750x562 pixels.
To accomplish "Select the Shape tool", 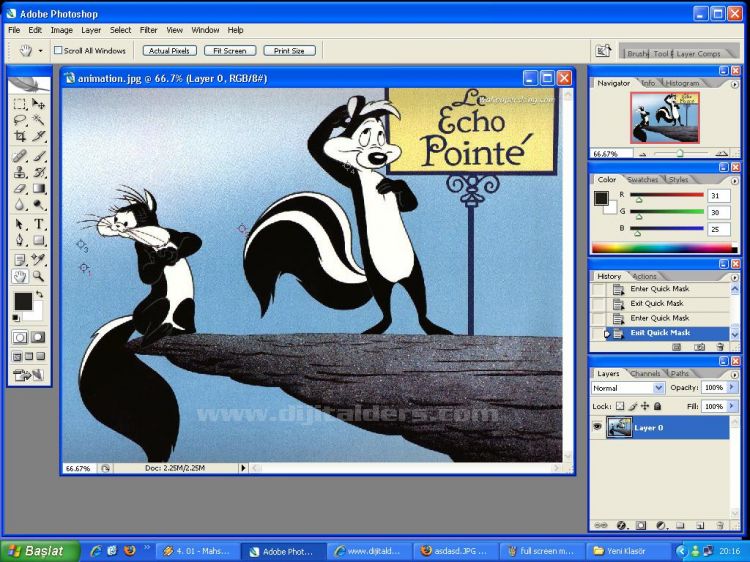I will [38, 240].
